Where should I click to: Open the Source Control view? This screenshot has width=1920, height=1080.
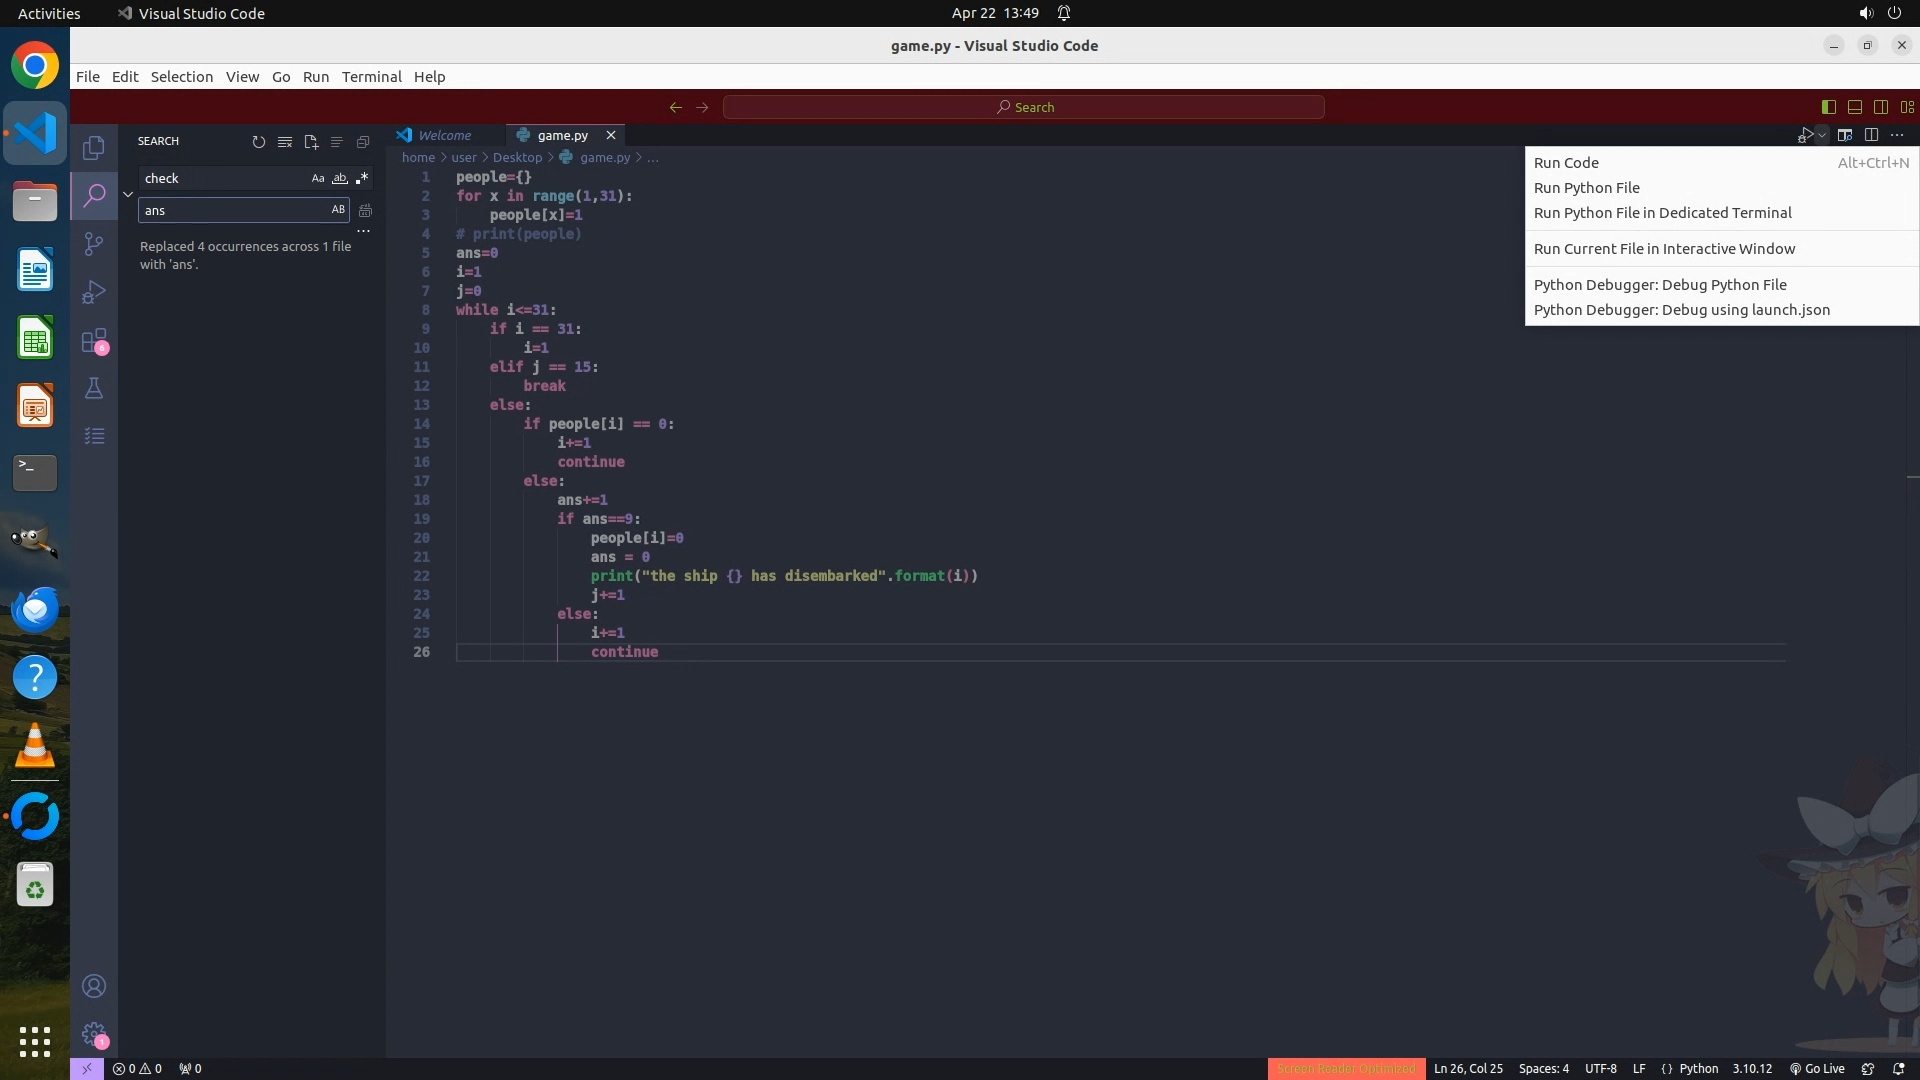click(94, 244)
